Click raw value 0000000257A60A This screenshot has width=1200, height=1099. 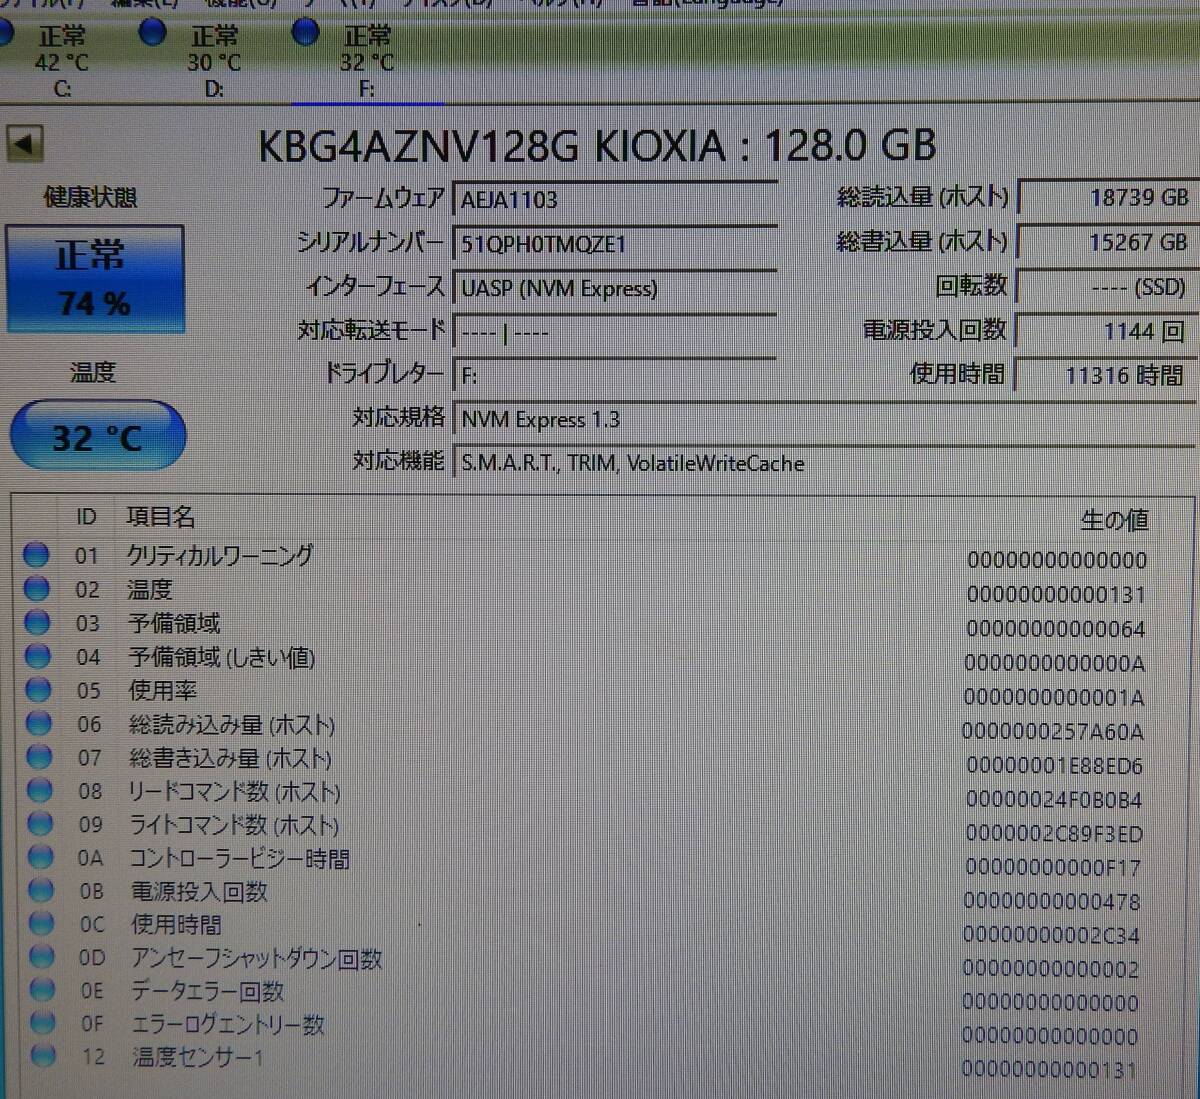coord(1054,732)
